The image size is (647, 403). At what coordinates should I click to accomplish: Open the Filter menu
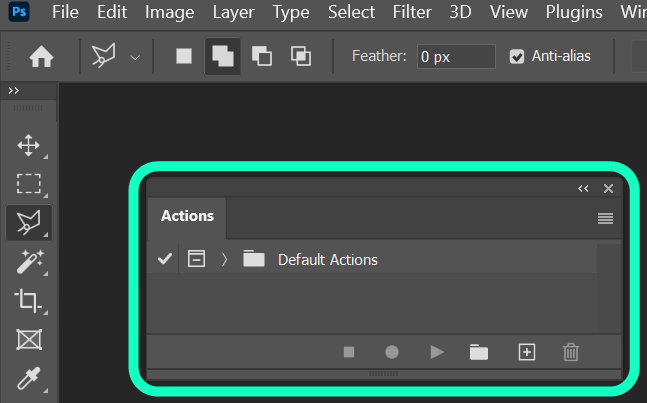pyautogui.click(x=412, y=12)
